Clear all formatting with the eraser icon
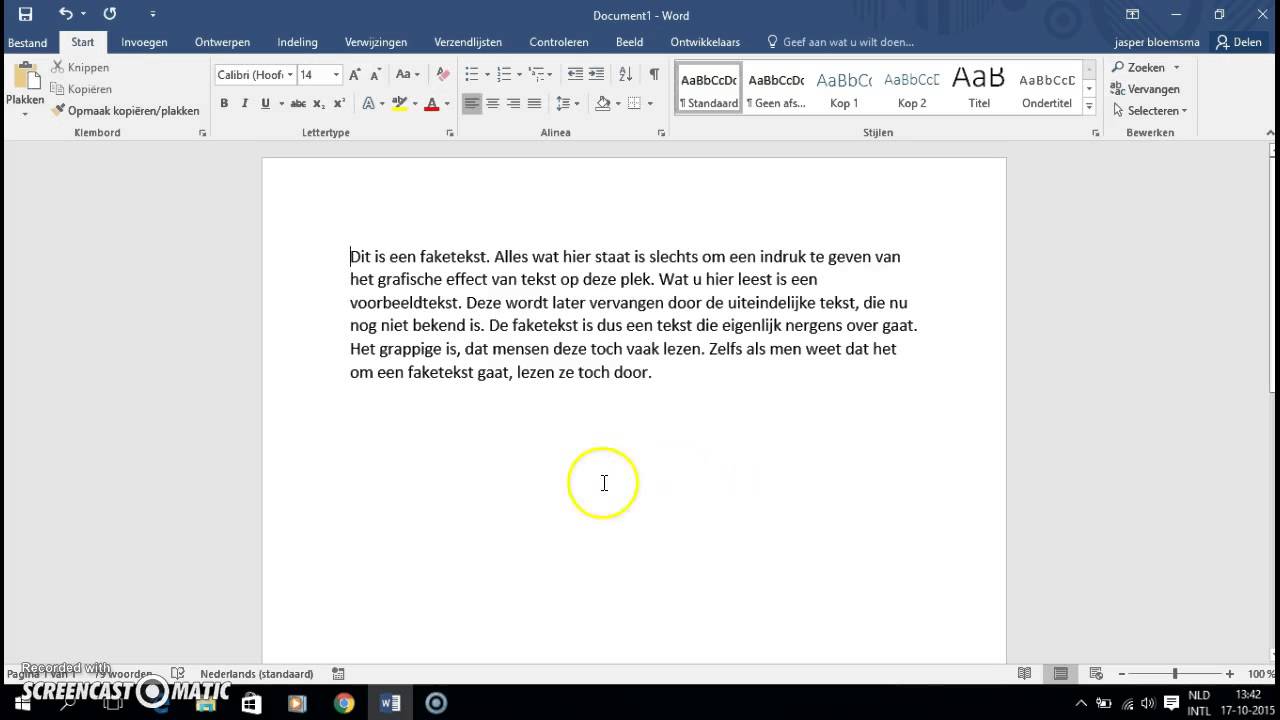The height and width of the screenshot is (720, 1280). click(x=443, y=74)
